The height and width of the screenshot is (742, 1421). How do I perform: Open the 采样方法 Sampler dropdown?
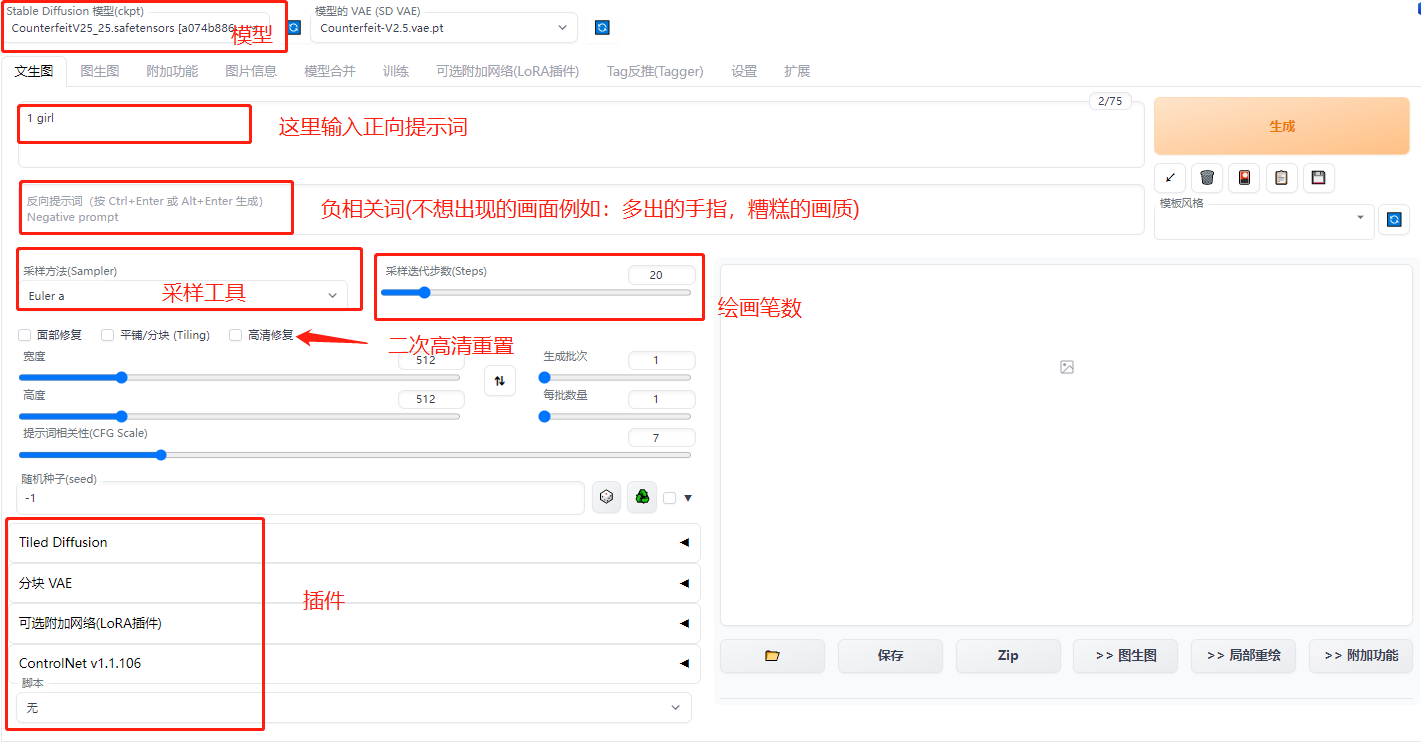[x=183, y=295]
